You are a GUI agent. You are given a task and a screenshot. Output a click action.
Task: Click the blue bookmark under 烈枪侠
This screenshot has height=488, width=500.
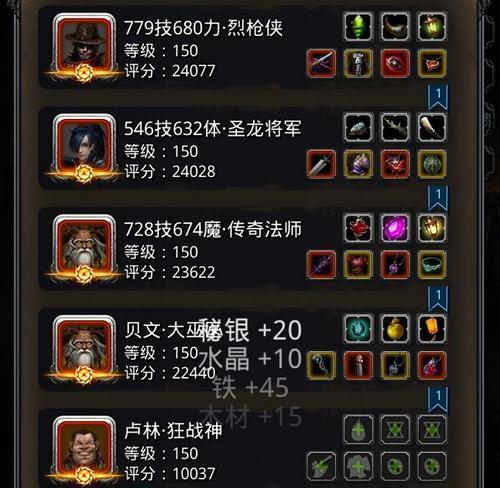point(438,97)
